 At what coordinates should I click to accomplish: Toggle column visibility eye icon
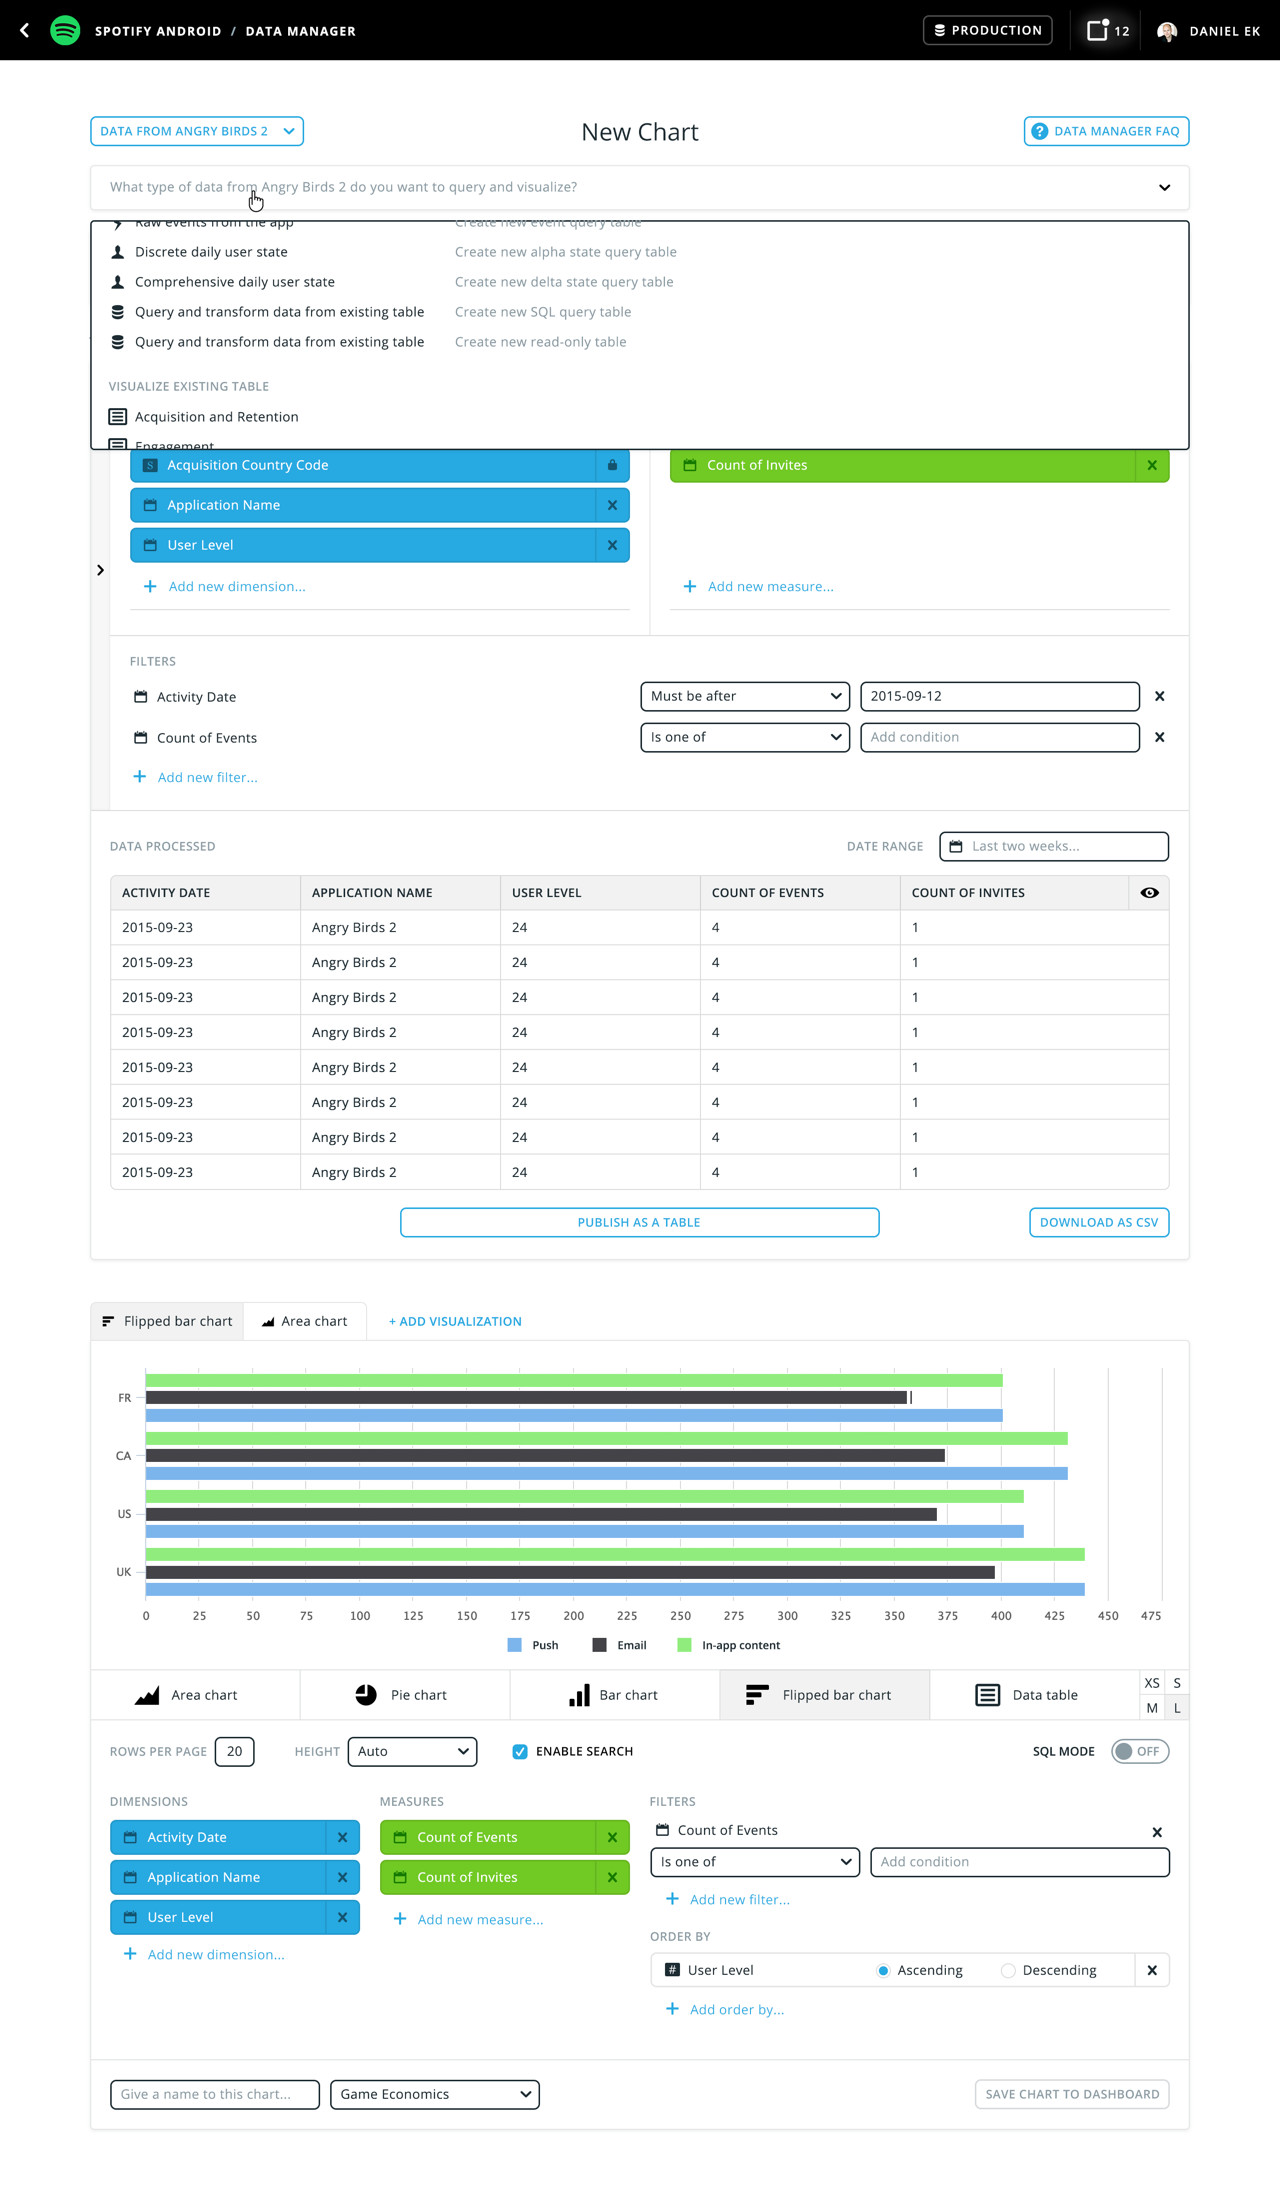[1149, 893]
